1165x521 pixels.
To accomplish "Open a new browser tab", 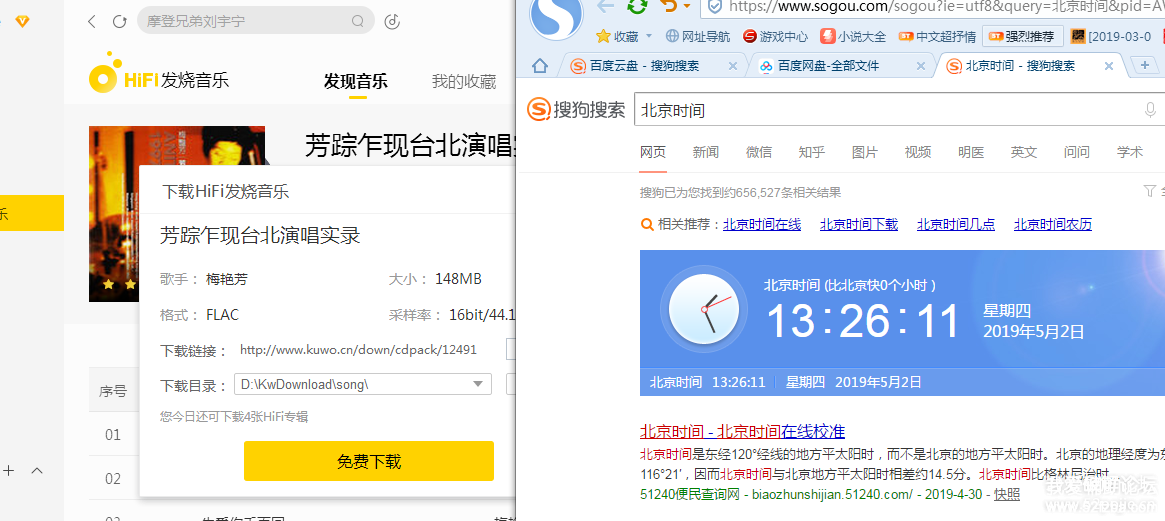I will coord(1145,66).
